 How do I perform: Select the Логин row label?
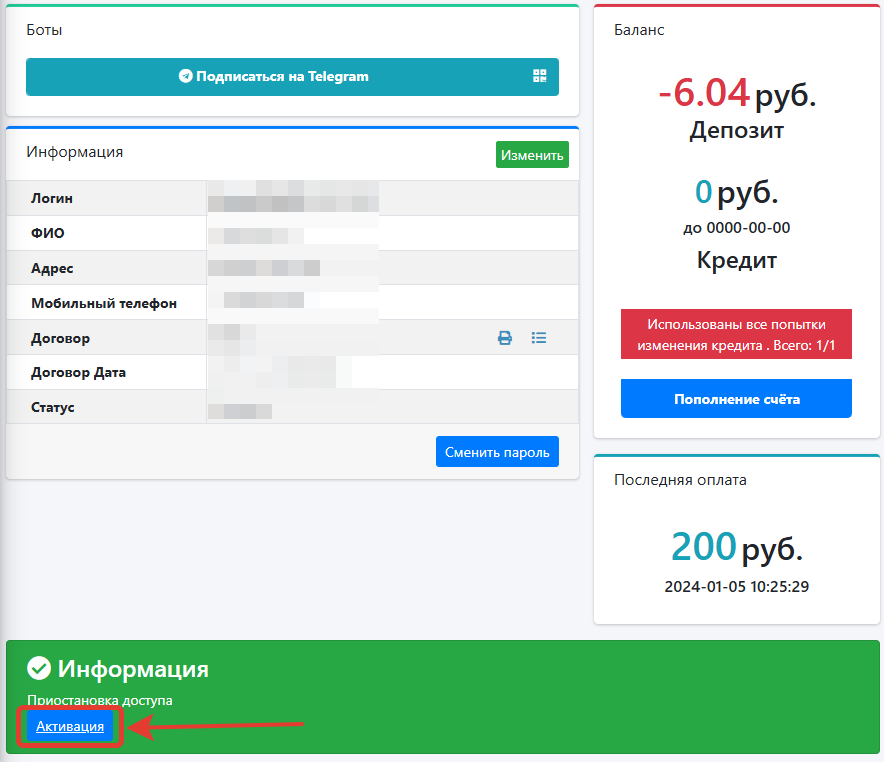pyautogui.click(x=52, y=198)
